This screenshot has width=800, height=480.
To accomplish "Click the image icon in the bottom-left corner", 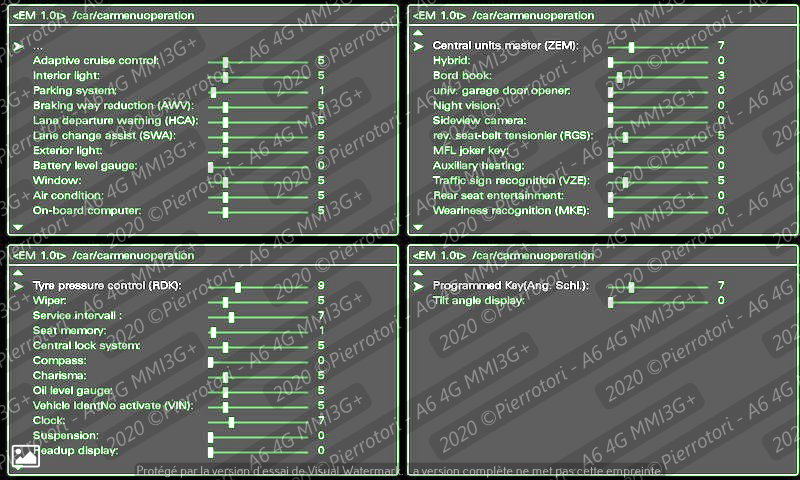I will point(25,457).
